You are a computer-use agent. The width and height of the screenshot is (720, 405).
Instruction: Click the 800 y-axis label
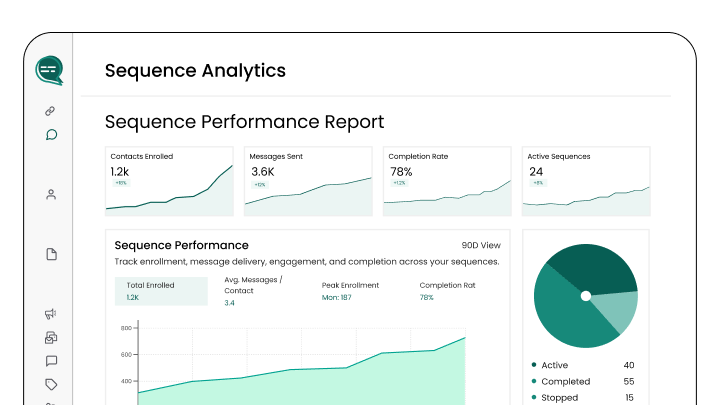point(126,328)
